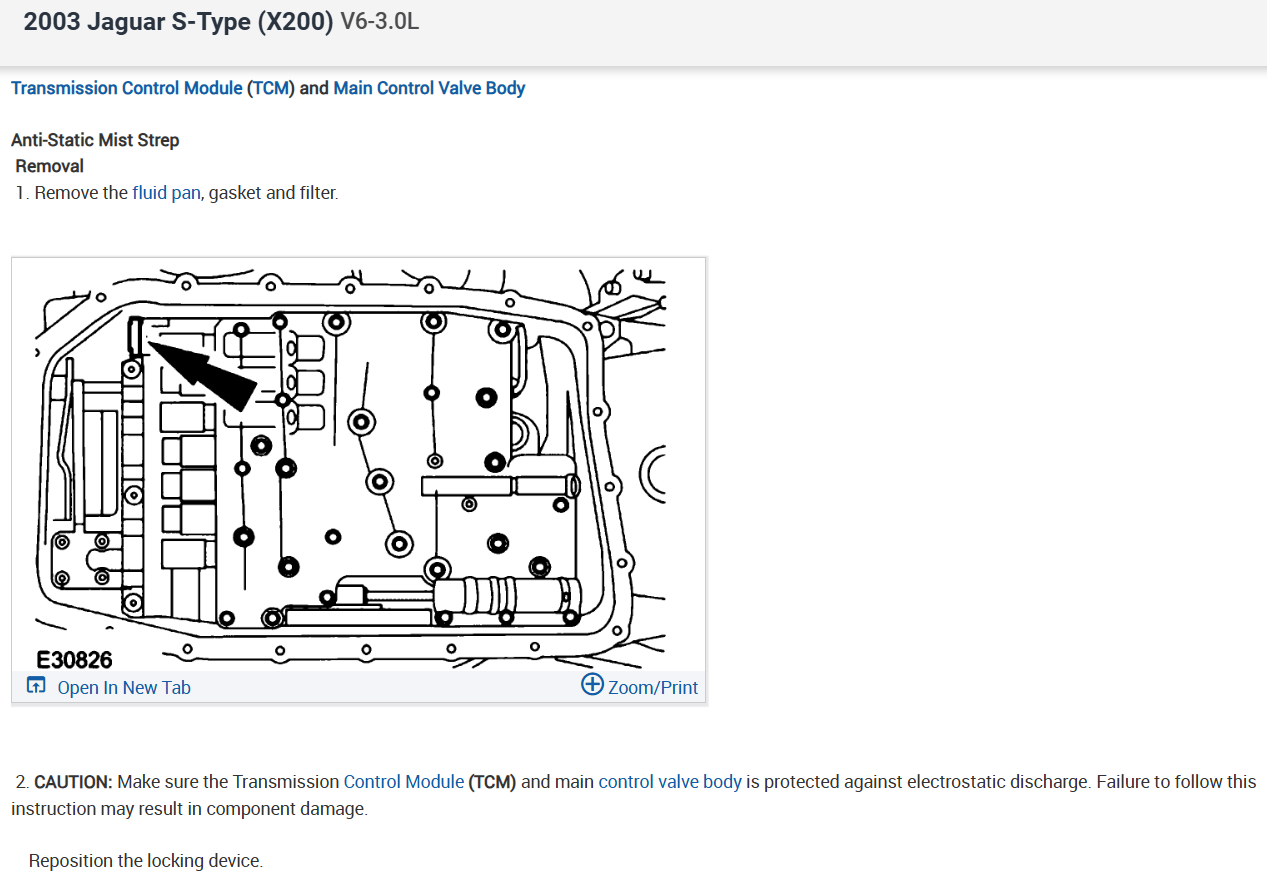Follow the Control Module link in caution
Image resolution: width=1267 pixels, height=873 pixels.
coord(403,781)
